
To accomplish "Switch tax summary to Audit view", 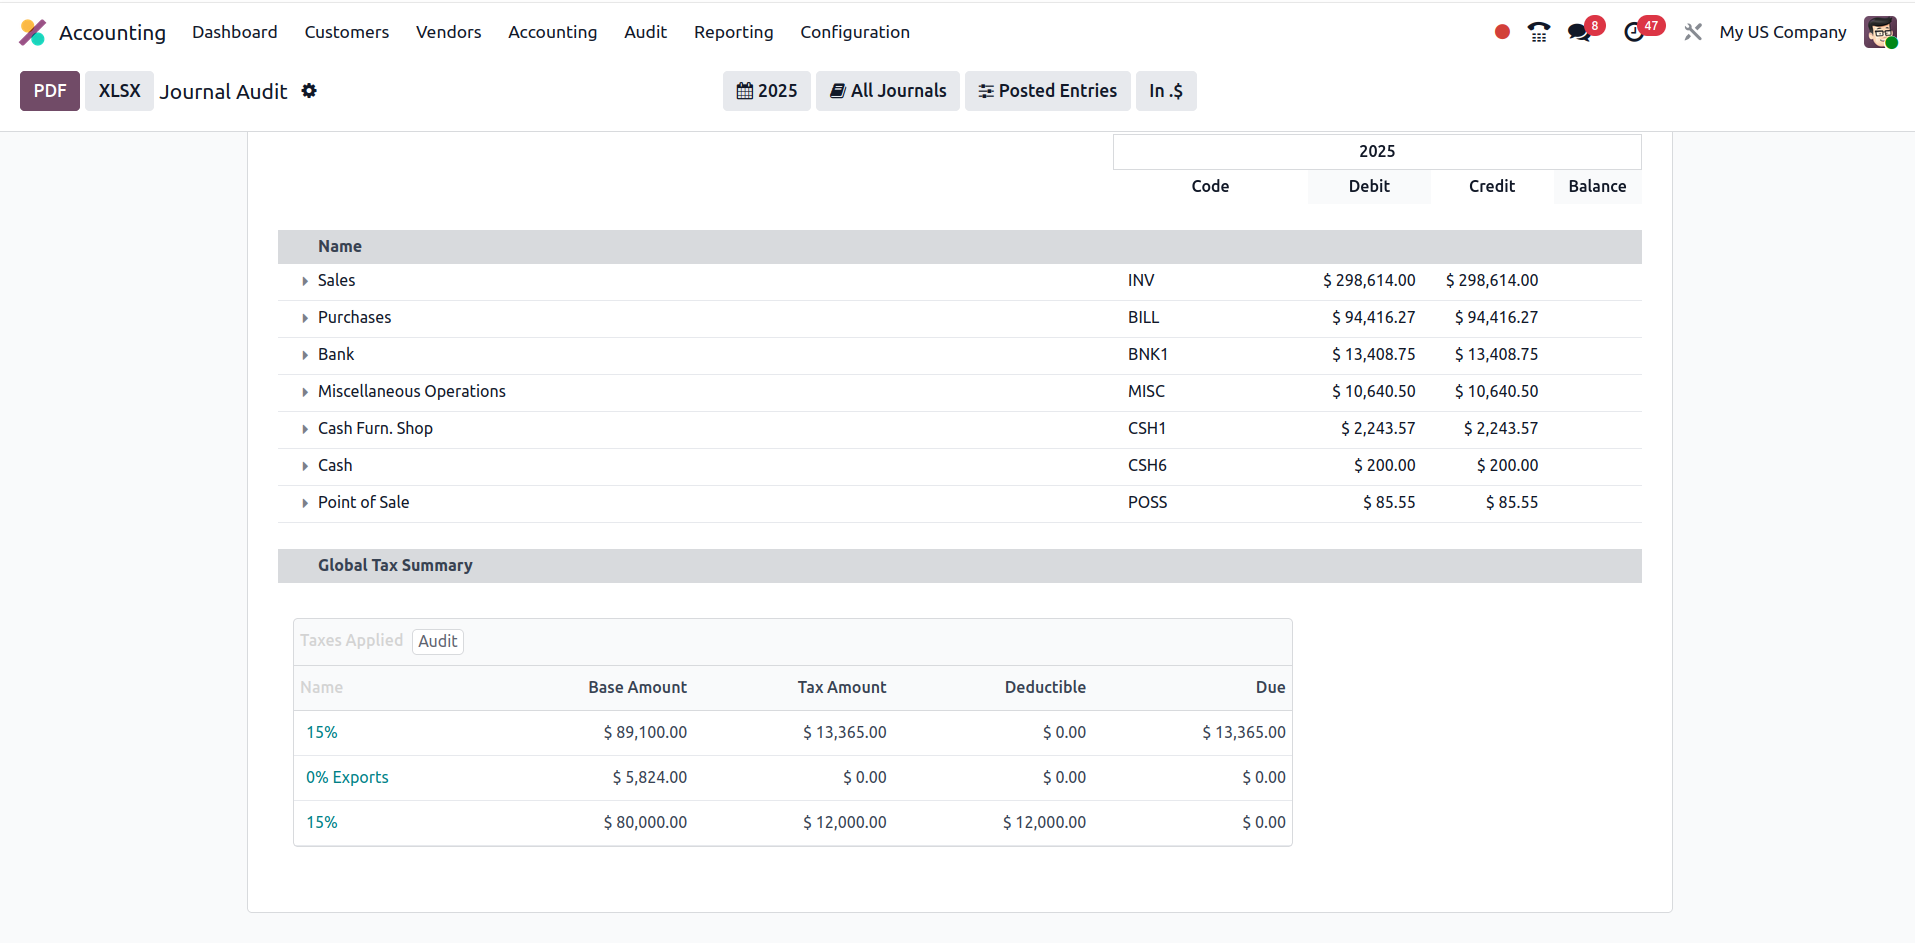I will click(x=437, y=641).
